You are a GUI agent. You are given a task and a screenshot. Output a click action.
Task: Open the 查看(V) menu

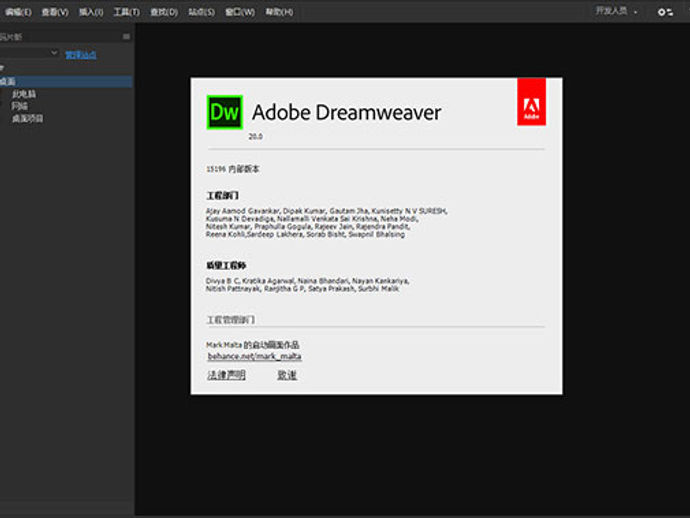point(55,12)
